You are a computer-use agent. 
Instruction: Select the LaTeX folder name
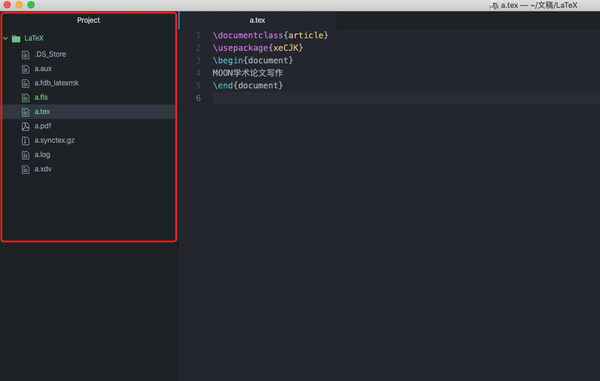click(34, 38)
